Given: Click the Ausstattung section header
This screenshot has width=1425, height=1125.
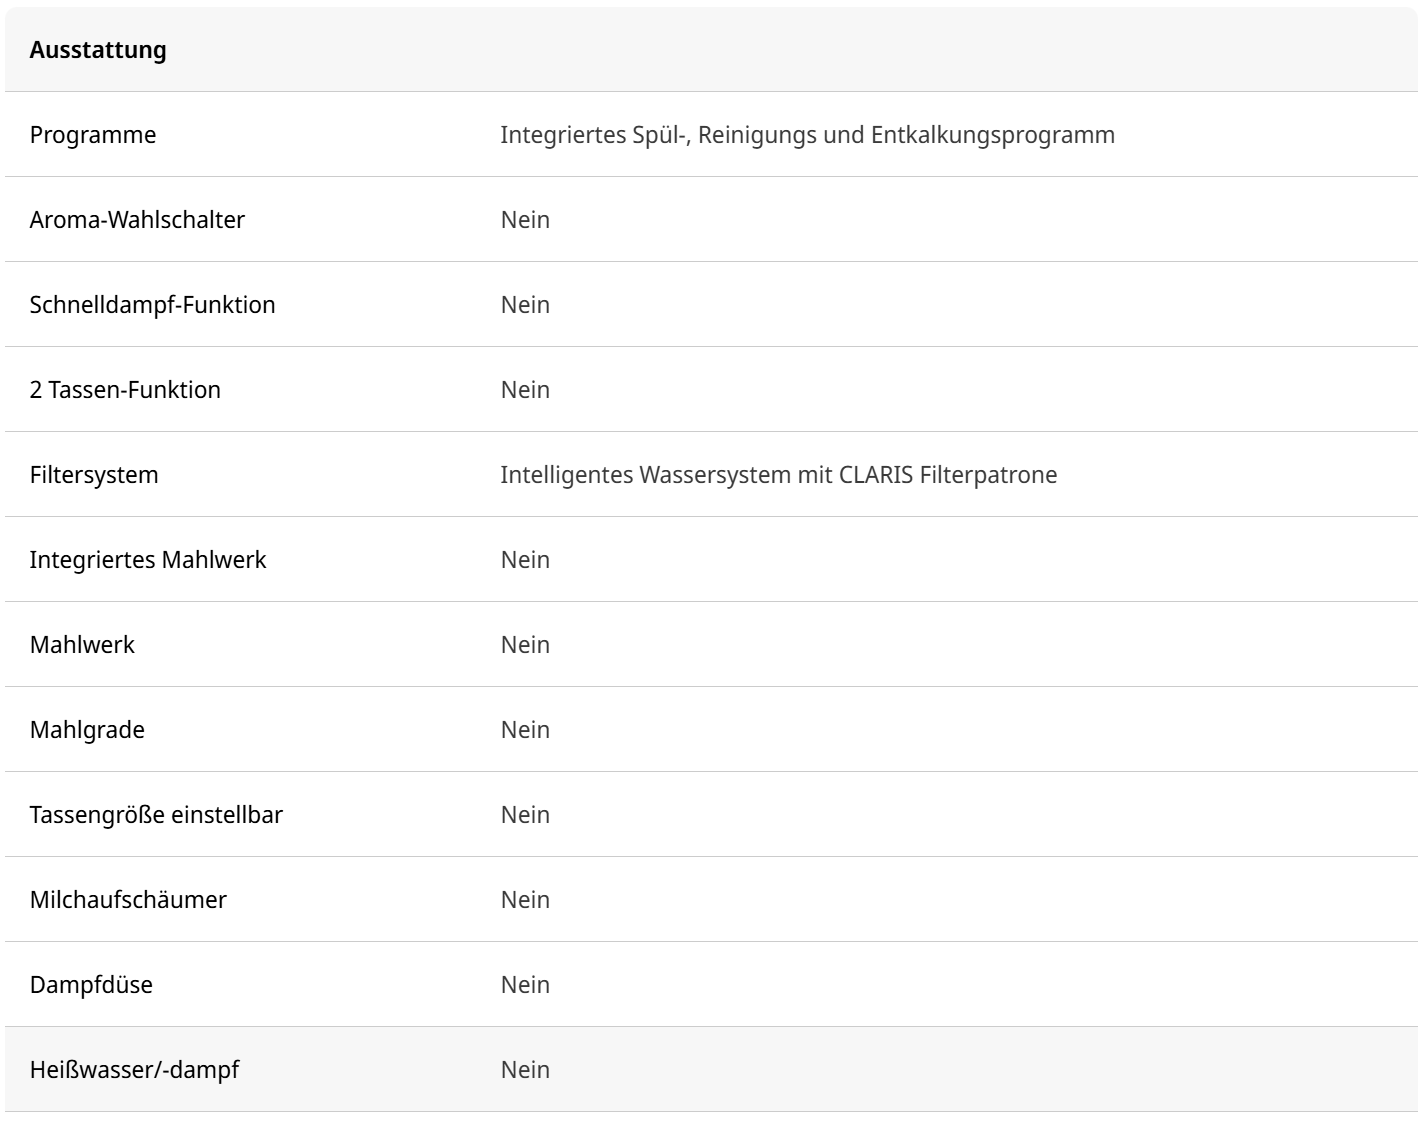Looking at the screenshot, I should pyautogui.click(x=98, y=50).
